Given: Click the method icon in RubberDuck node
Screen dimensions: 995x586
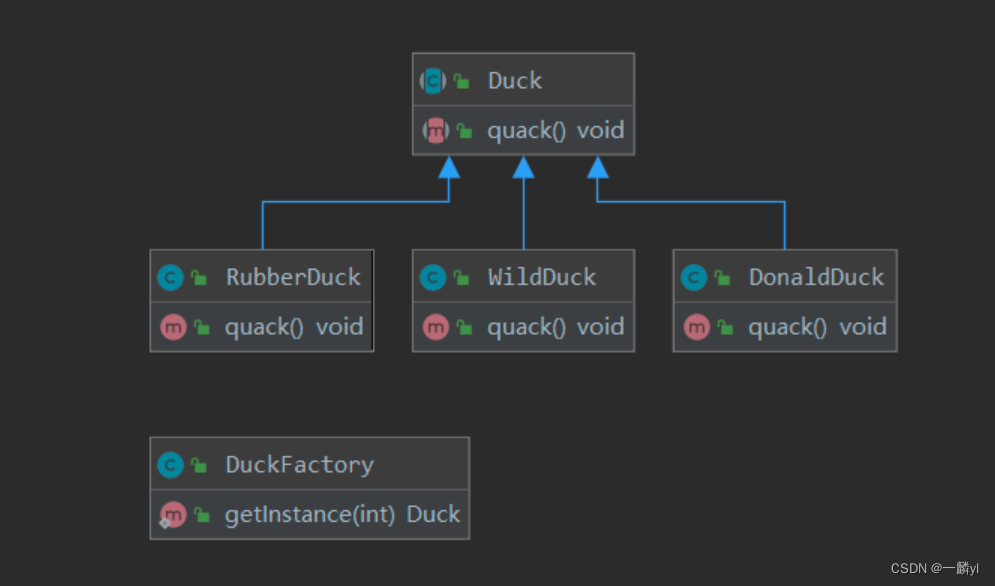Looking at the screenshot, I should tap(172, 327).
